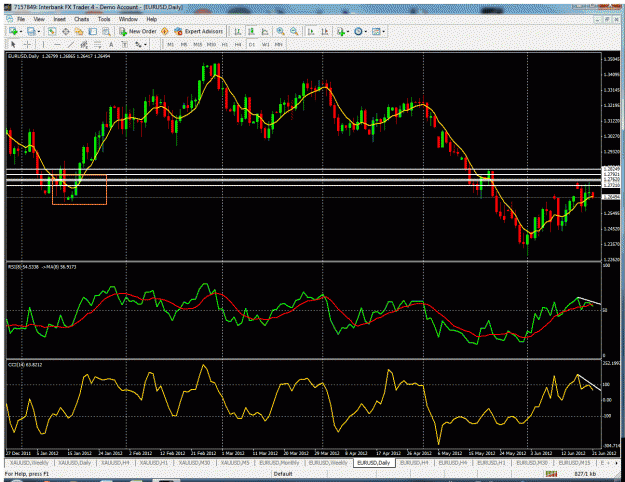
Task: Show the Market Watch window icon
Action: (51, 31)
